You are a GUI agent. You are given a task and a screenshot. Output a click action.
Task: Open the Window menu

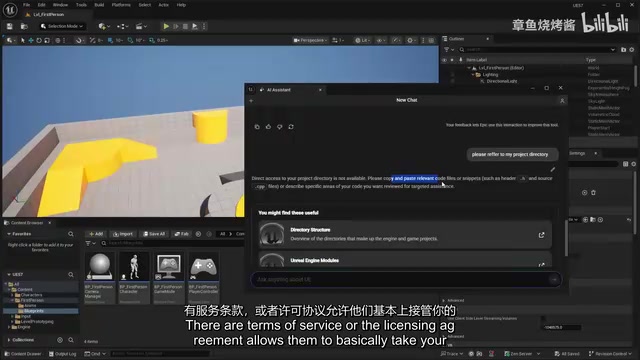(60, 5)
